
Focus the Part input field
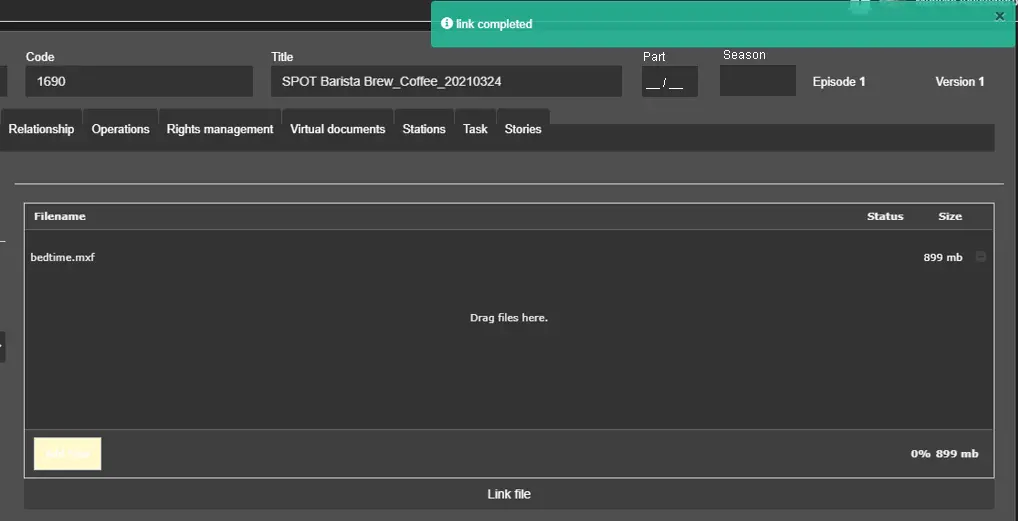click(x=669, y=83)
